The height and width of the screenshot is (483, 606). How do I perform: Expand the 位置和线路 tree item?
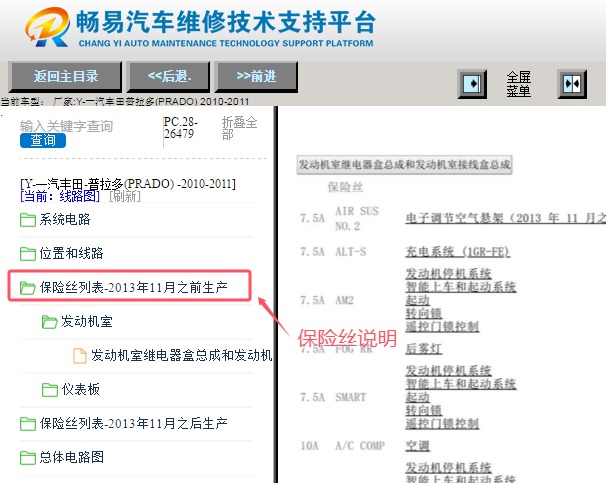(x=71, y=253)
